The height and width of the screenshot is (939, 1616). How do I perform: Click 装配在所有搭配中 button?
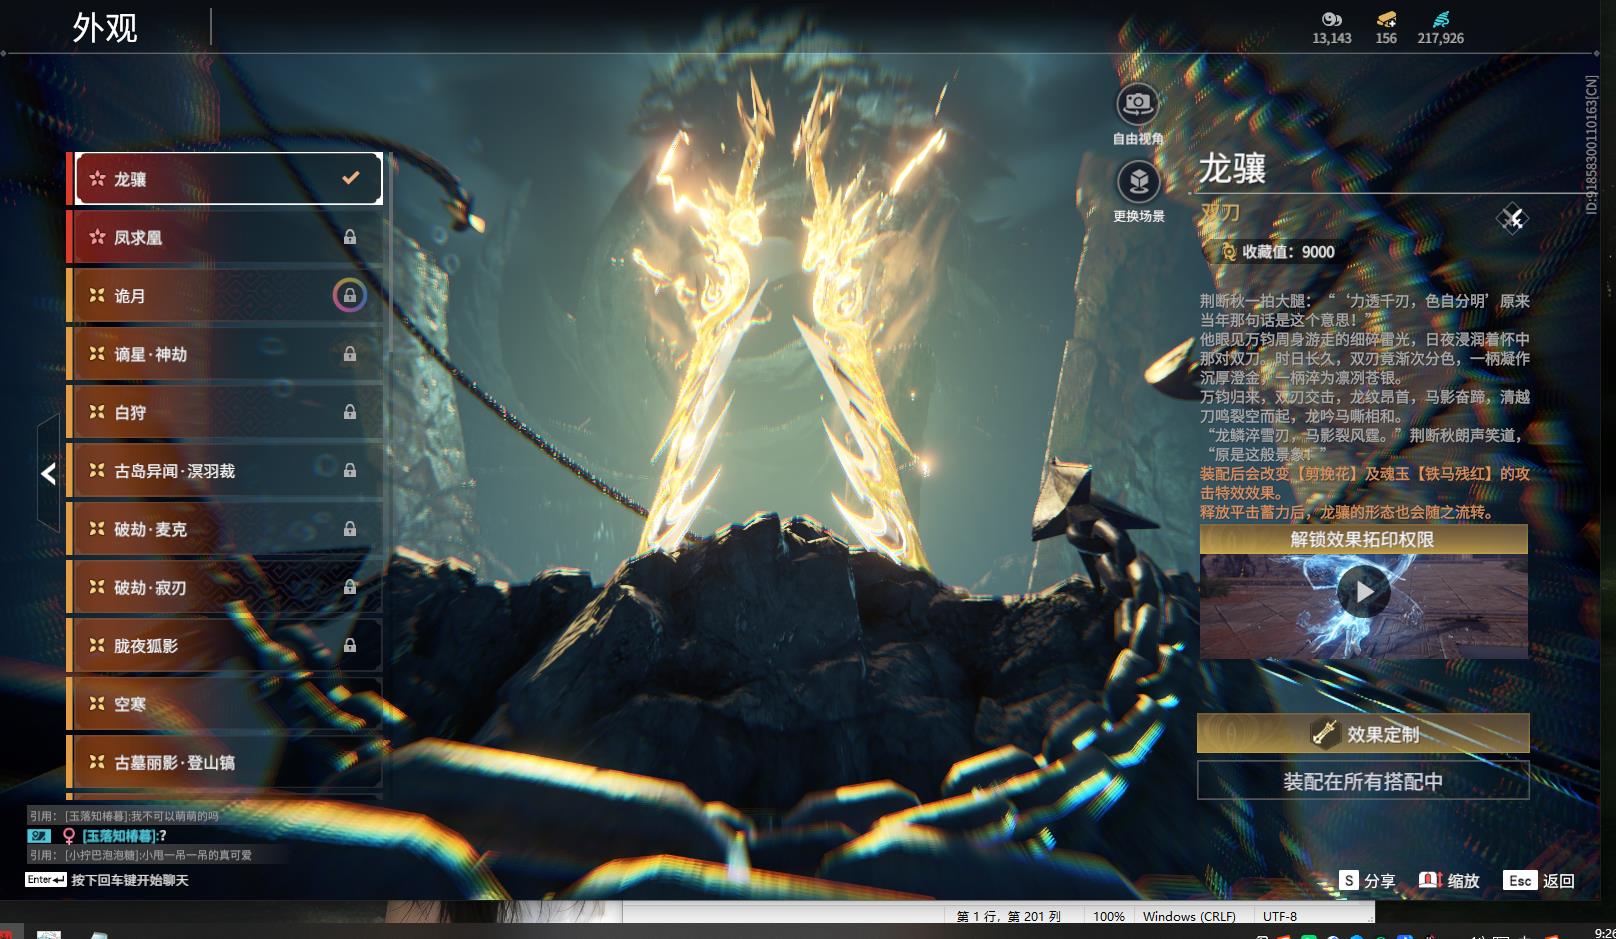point(1363,781)
